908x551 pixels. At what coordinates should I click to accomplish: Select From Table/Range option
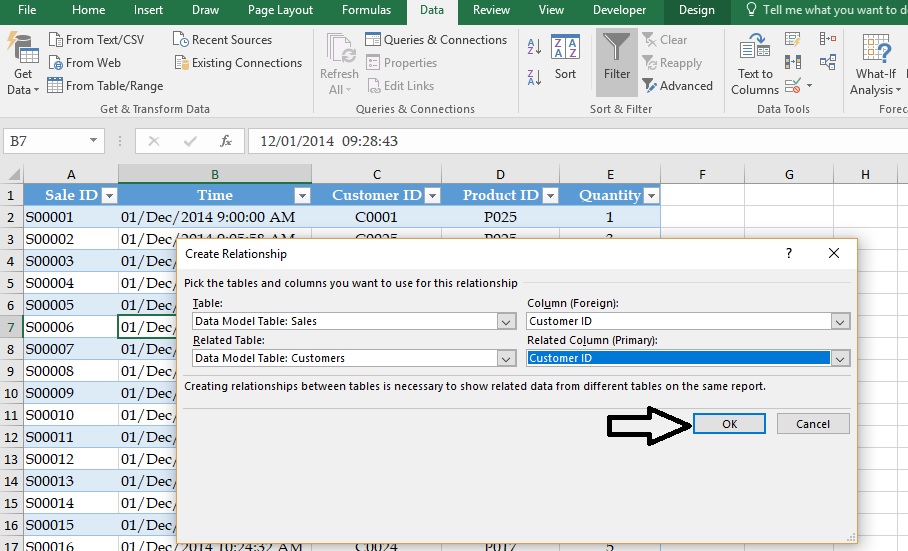tap(105, 86)
